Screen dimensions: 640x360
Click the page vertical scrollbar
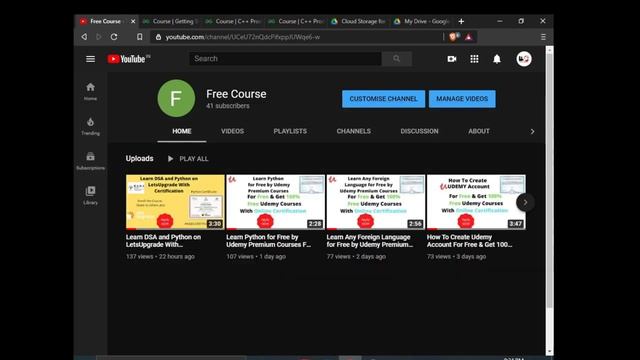coord(549,182)
